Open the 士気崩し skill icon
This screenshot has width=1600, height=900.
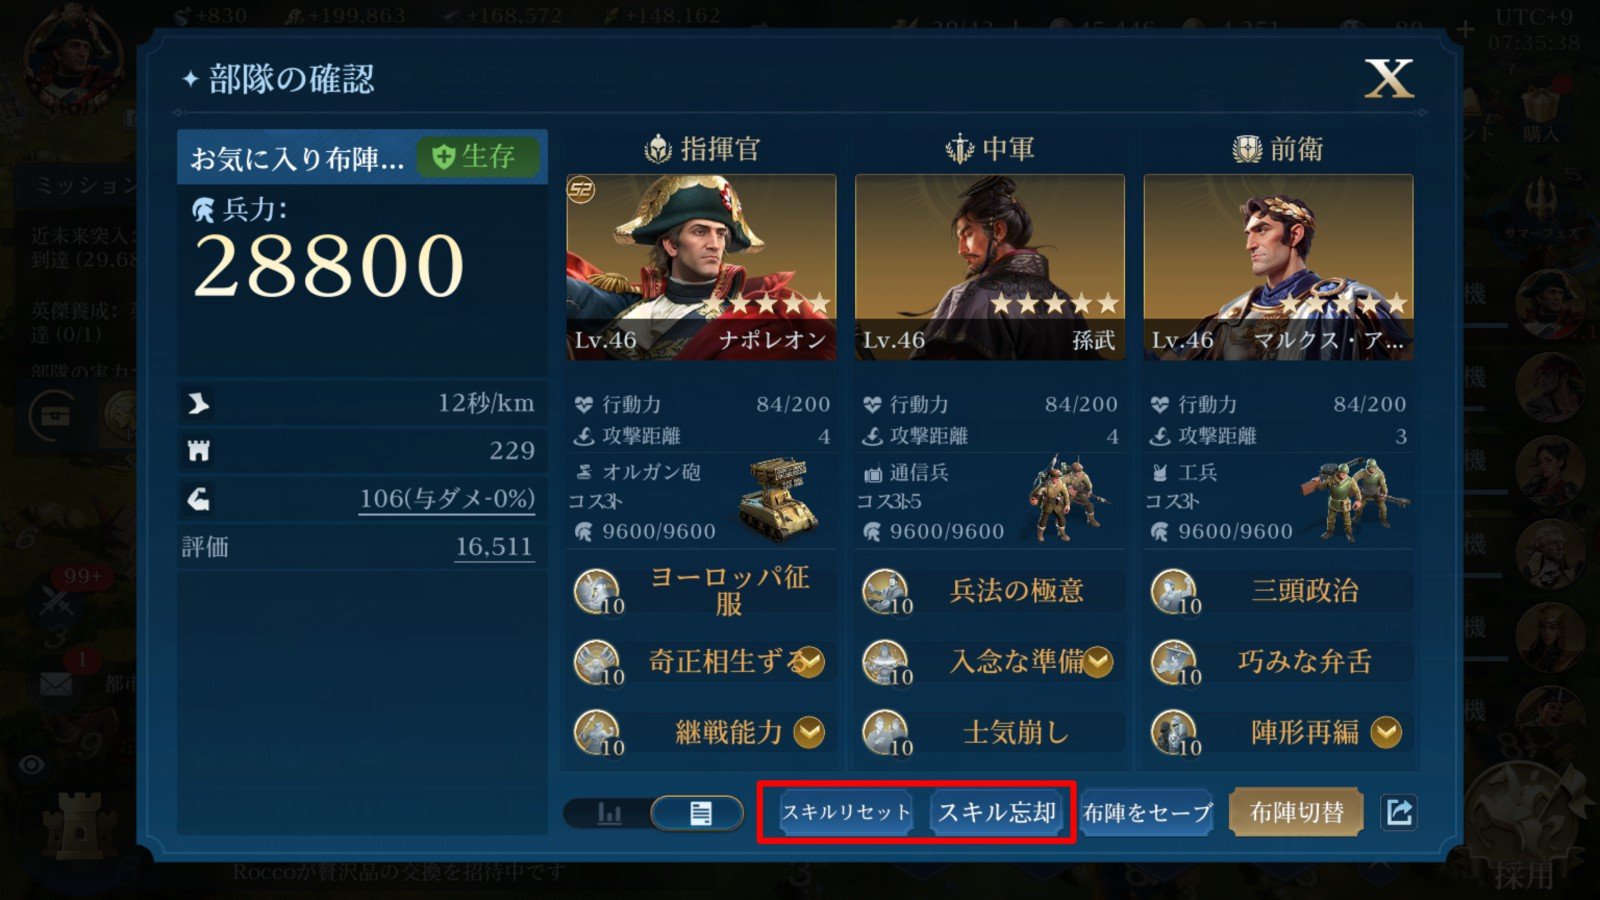pos(886,732)
